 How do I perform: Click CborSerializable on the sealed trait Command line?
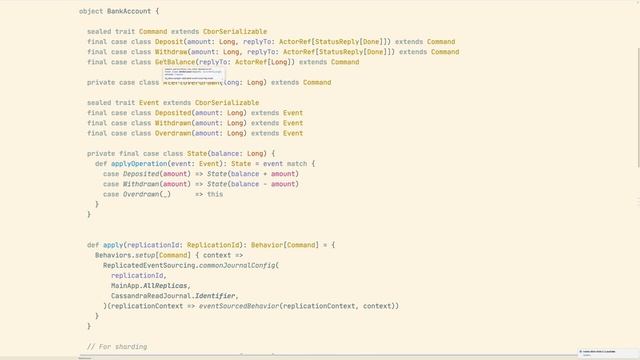(235, 31)
